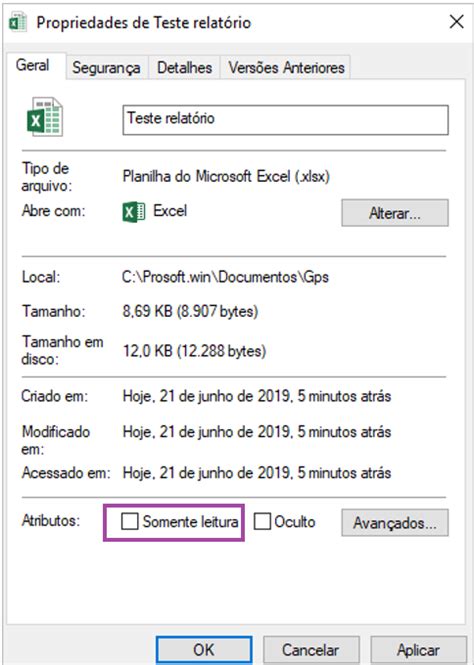Enable the Somente leitura checkbox
The image size is (474, 665).
click(x=129, y=521)
